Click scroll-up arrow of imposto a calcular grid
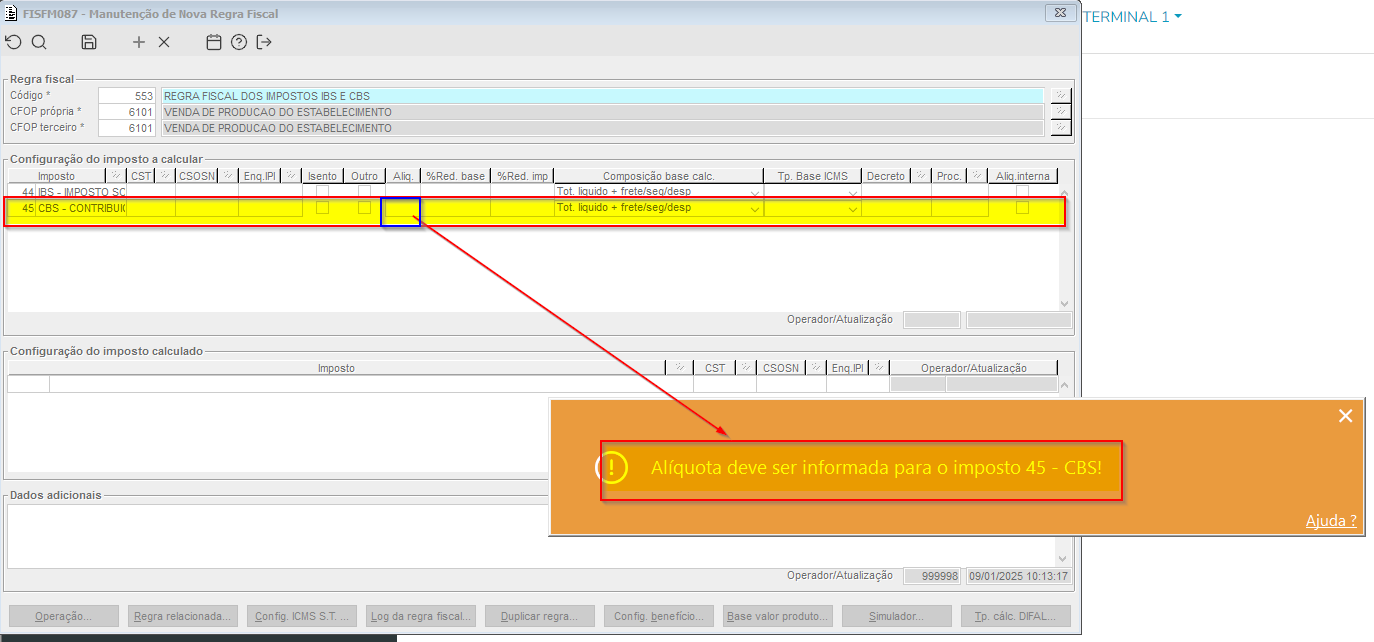Screen dimensions: 1374x642 tap(1064, 192)
